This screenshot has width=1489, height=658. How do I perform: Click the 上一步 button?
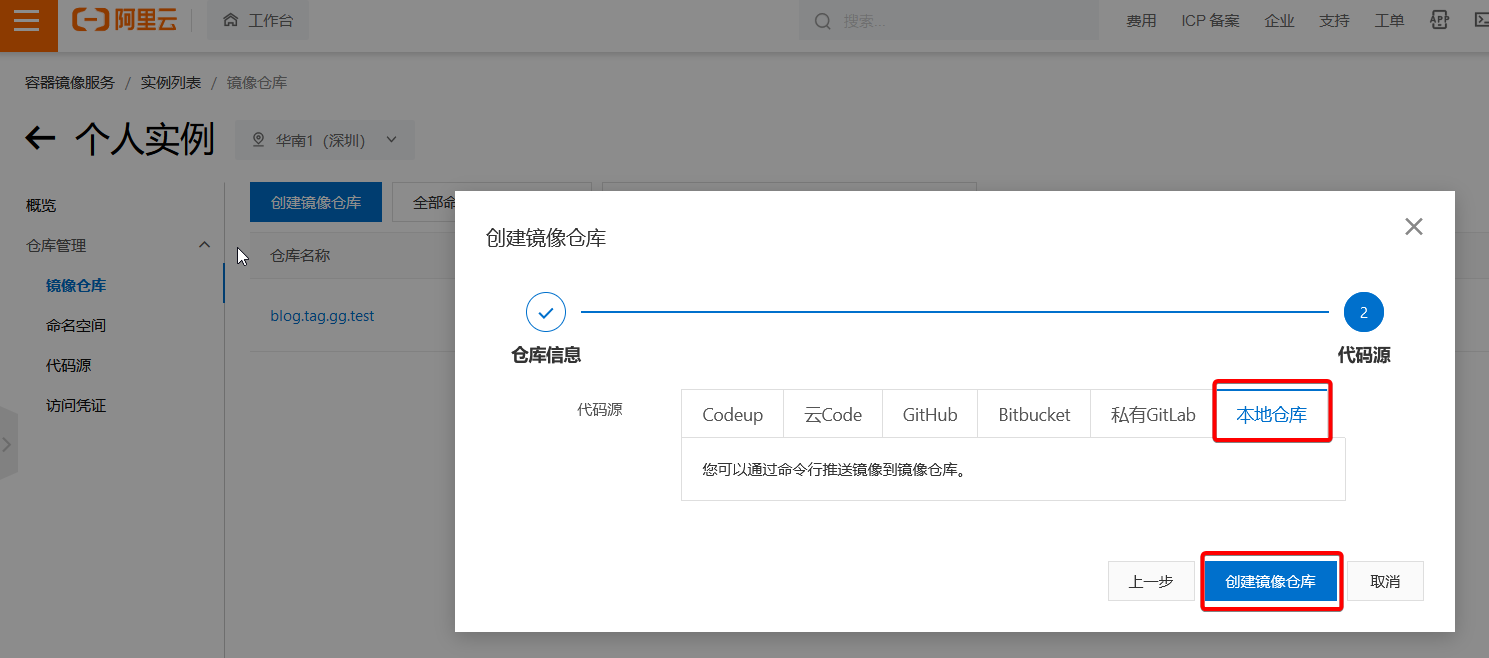coord(1151,581)
